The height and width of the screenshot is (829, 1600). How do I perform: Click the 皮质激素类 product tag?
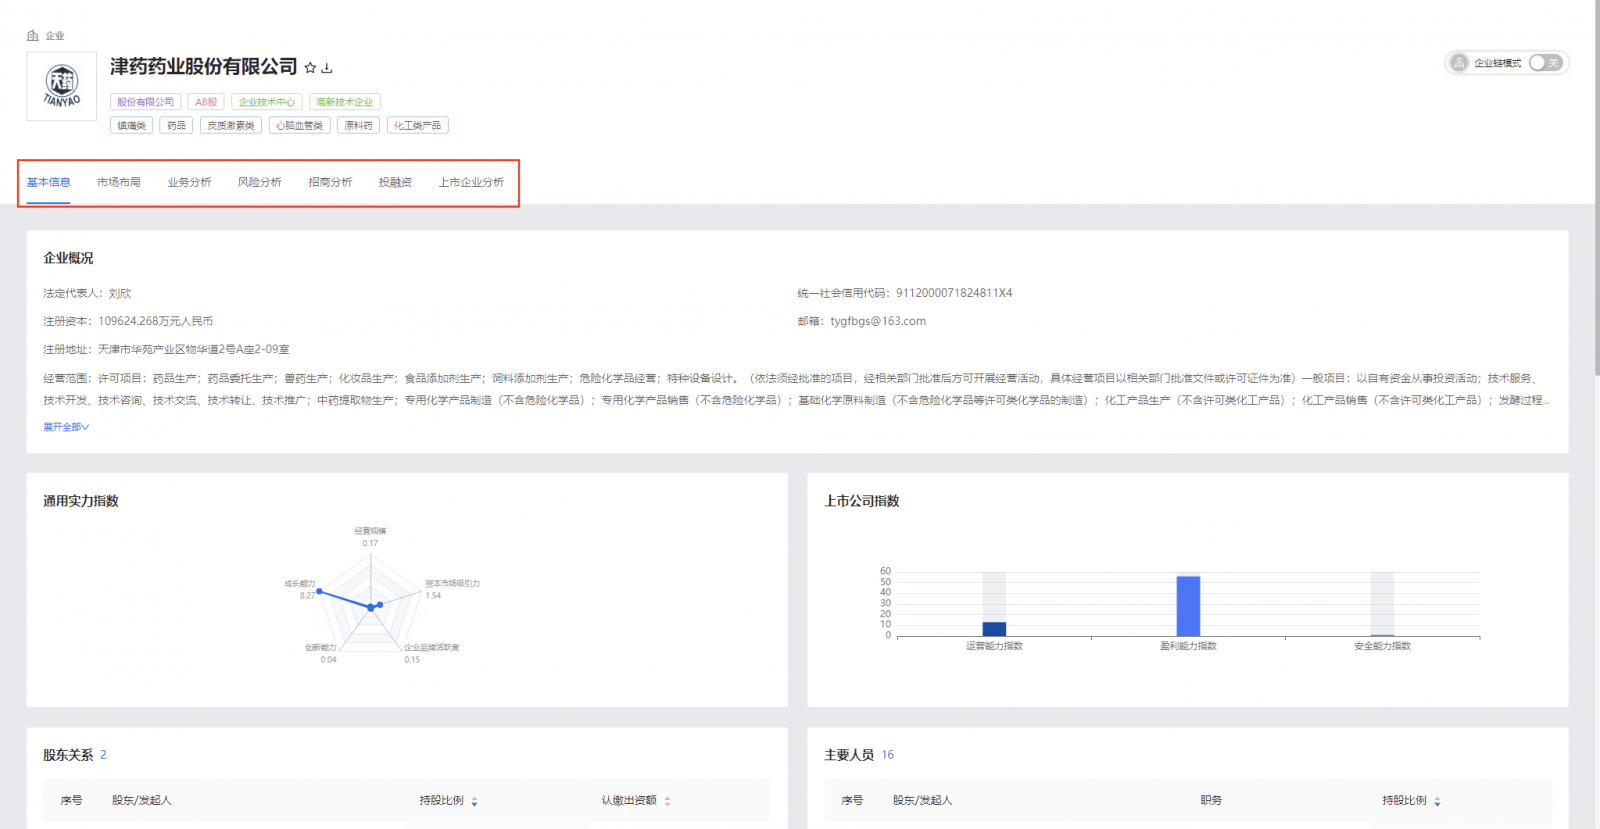tap(231, 125)
